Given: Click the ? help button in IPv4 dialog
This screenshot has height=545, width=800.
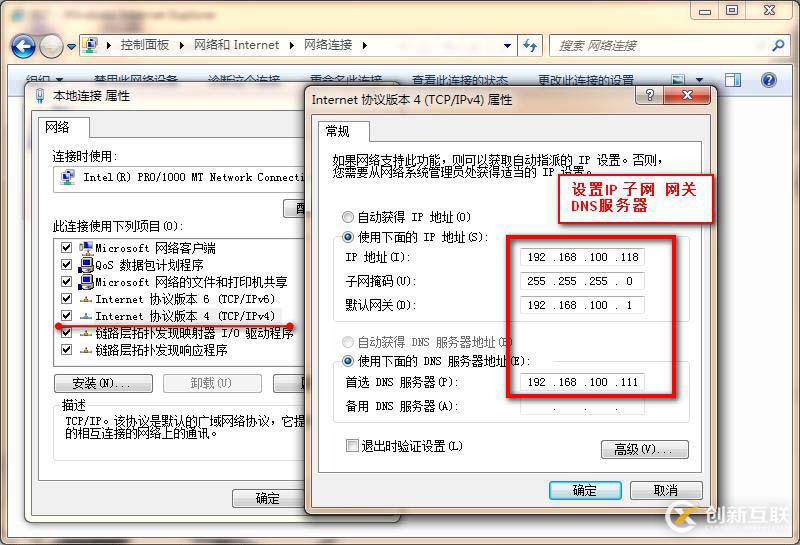Looking at the screenshot, I should 649,95.
